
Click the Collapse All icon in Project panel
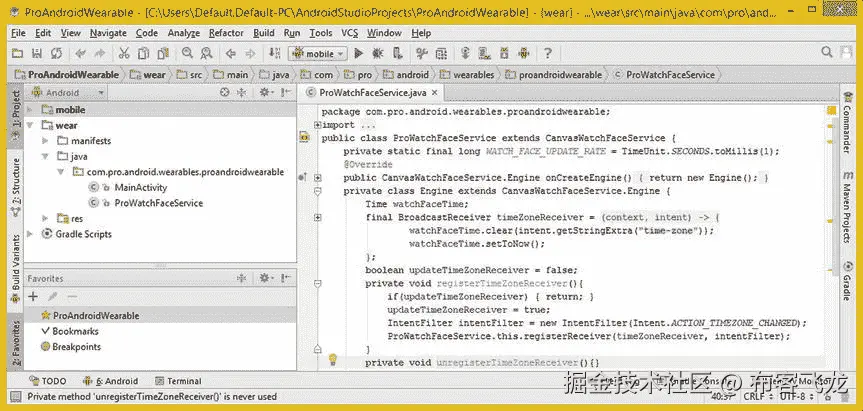(241, 92)
